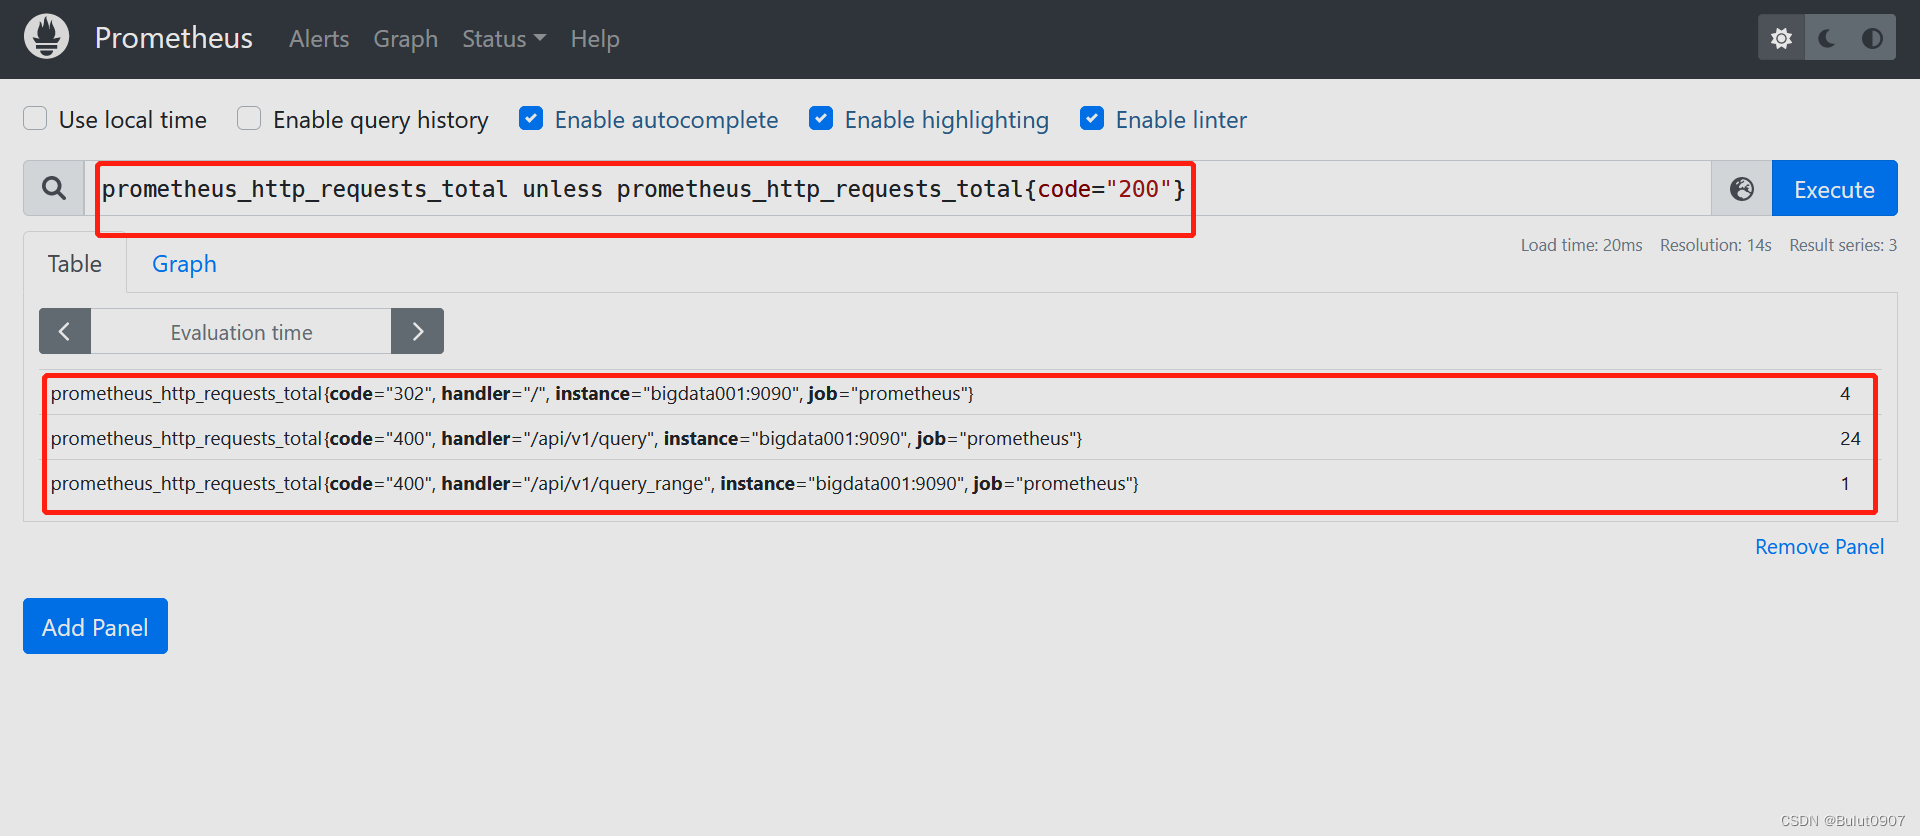Disable the Enable autocomplete checkbox
1920x836 pixels.
(x=531, y=119)
